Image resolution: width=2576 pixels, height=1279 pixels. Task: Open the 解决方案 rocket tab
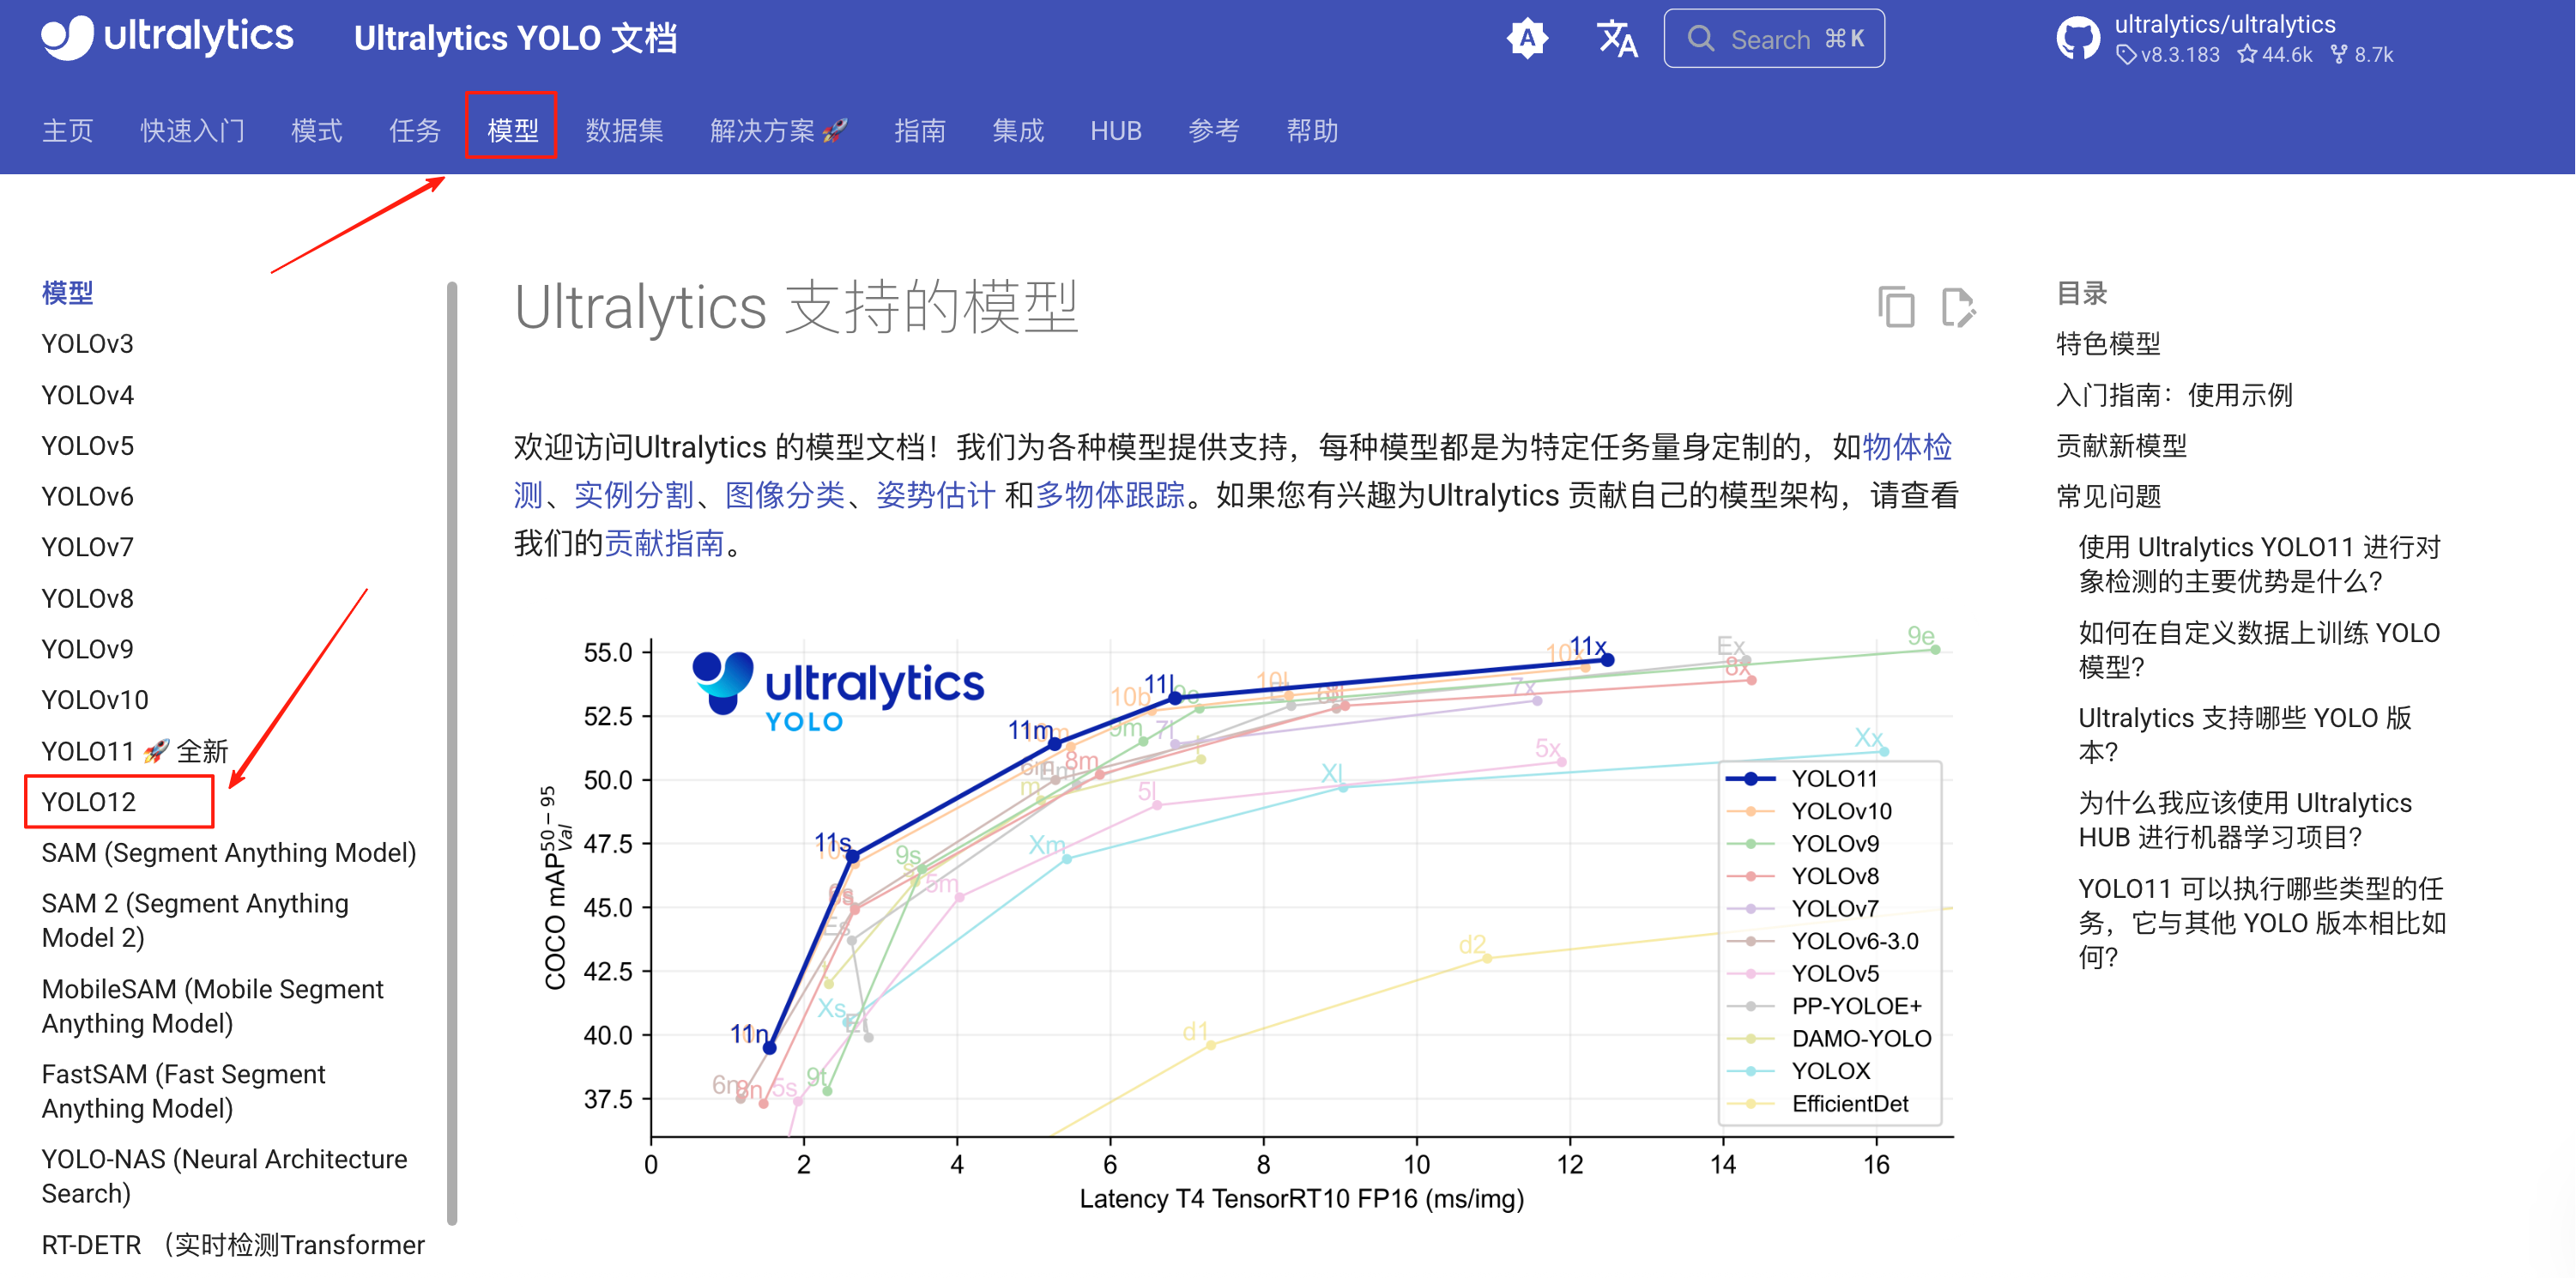tap(778, 130)
